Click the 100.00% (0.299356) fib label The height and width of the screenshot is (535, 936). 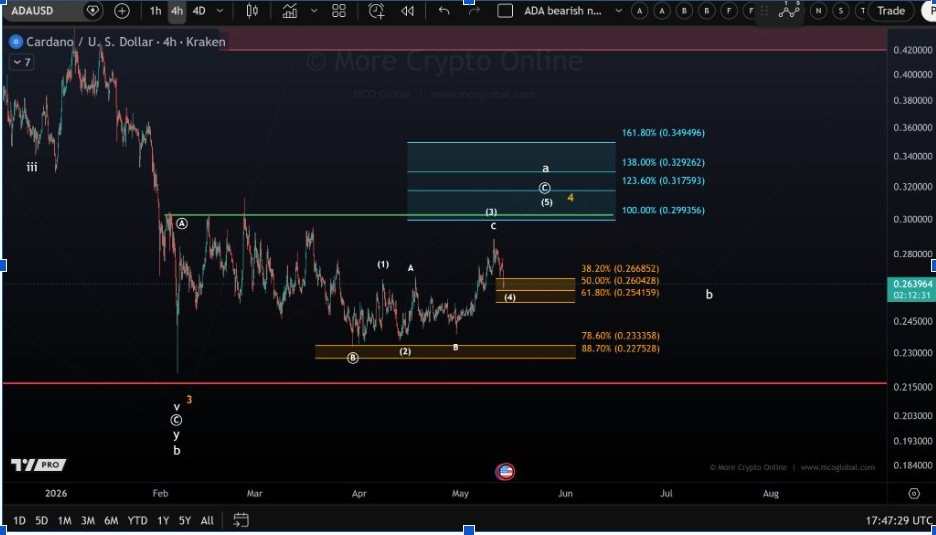click(x=663, y=210)
